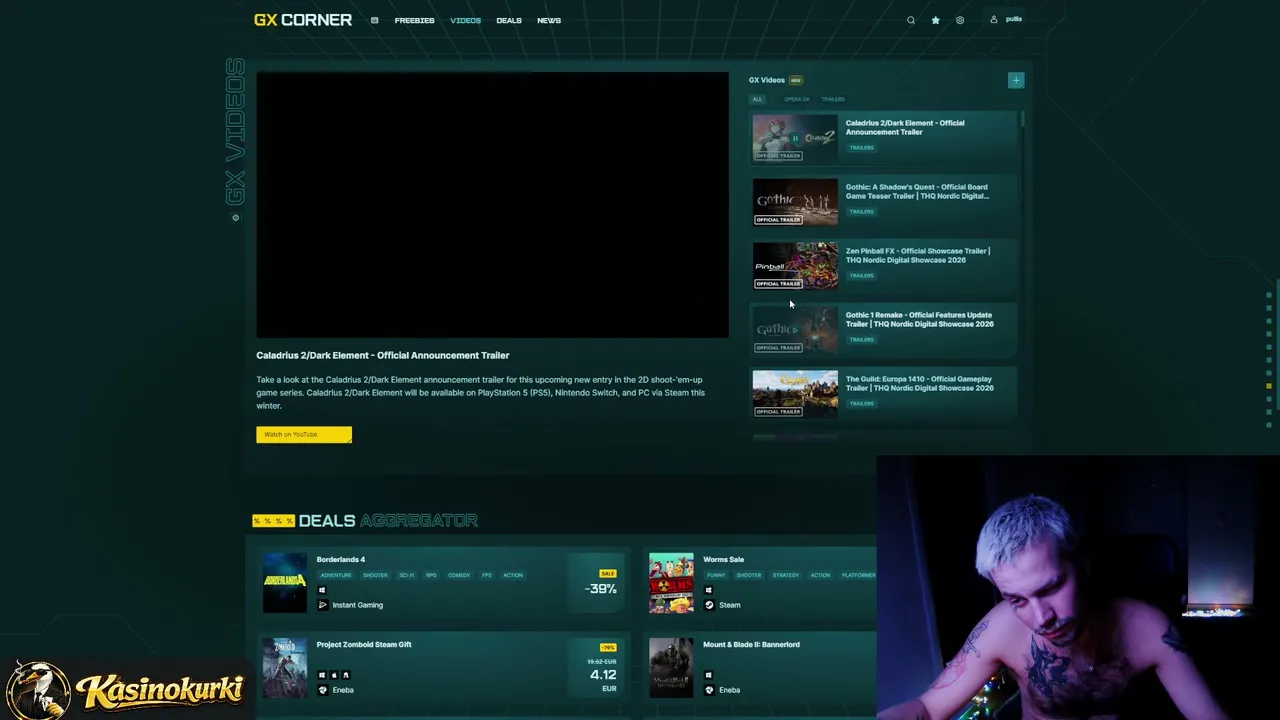Screen dimensions: 1280x720
Task: Click Trailers tag under Zen Pinball FX
Action: click(x=861, y=275)
